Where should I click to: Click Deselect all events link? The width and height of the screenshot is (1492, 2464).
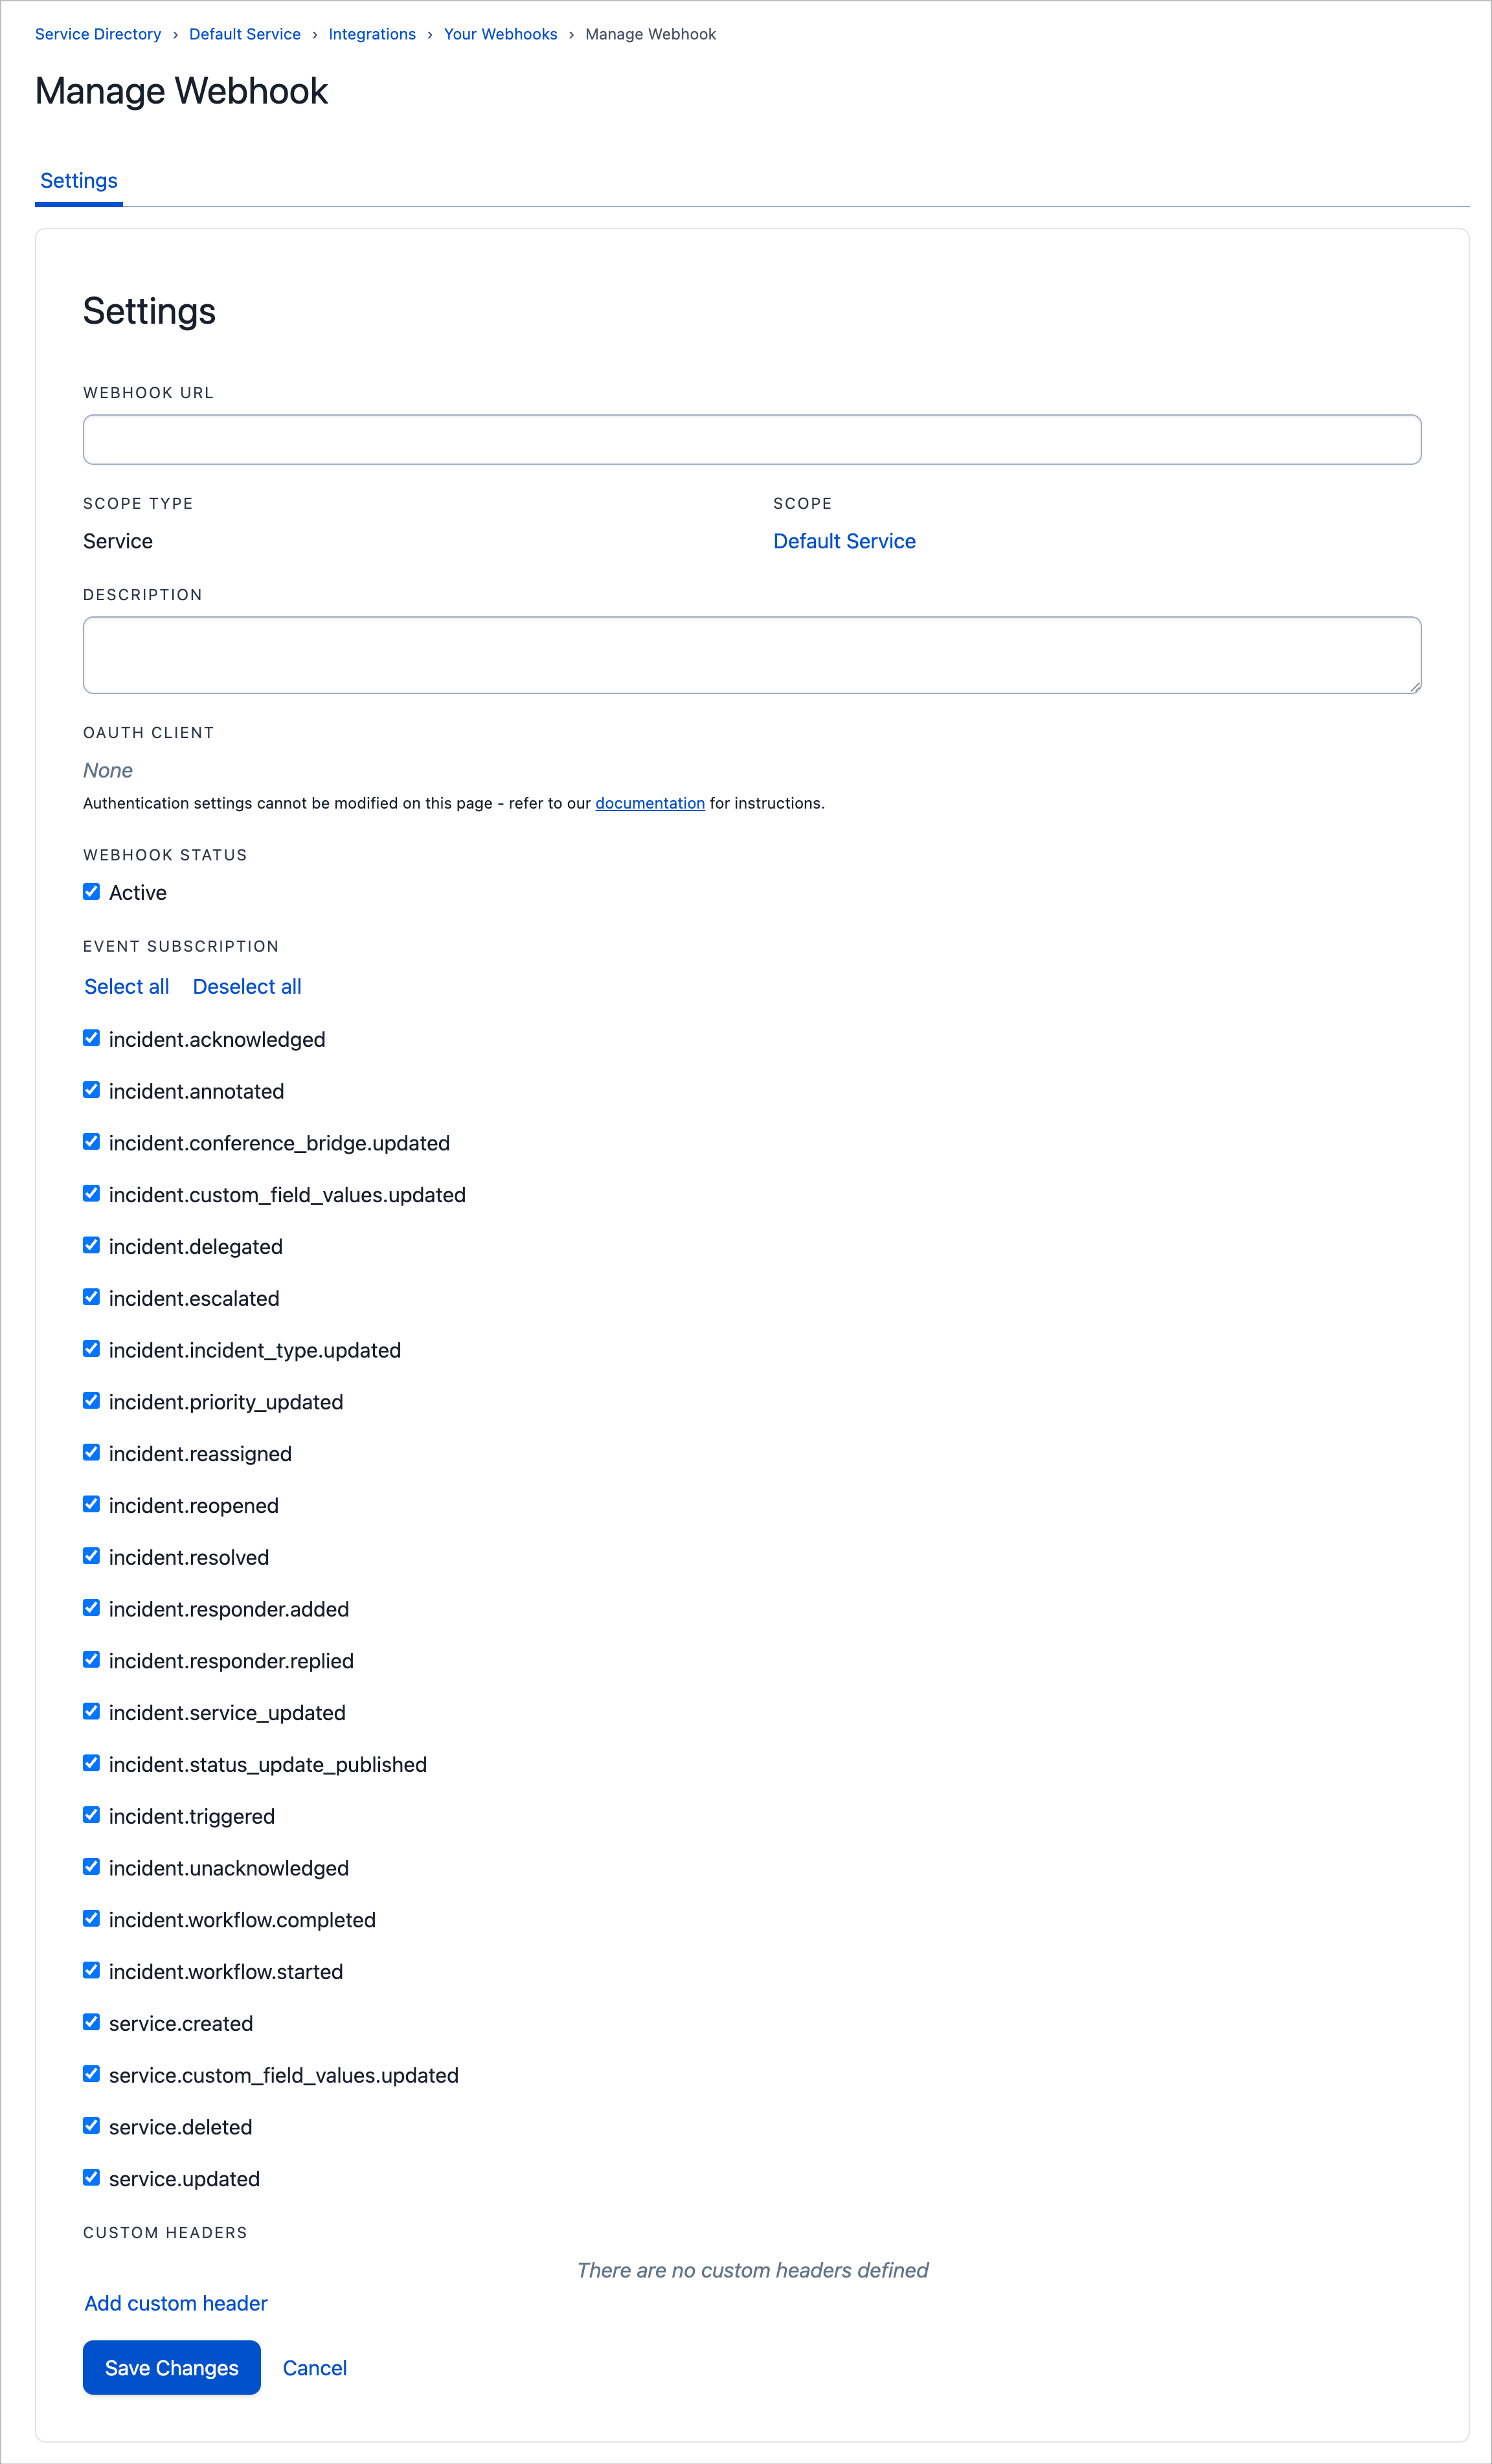(x=247, y=987)
